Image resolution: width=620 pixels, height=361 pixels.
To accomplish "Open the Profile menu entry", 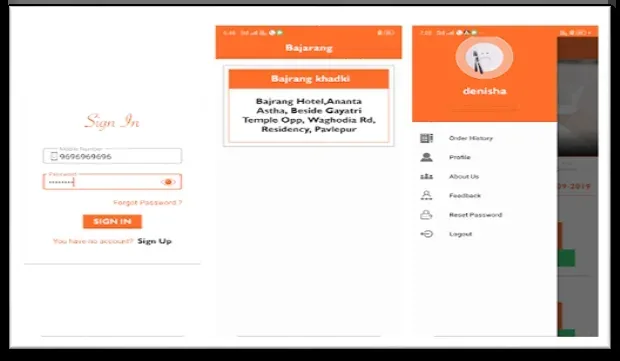I will pyautogui.click(x=459, y=157).
